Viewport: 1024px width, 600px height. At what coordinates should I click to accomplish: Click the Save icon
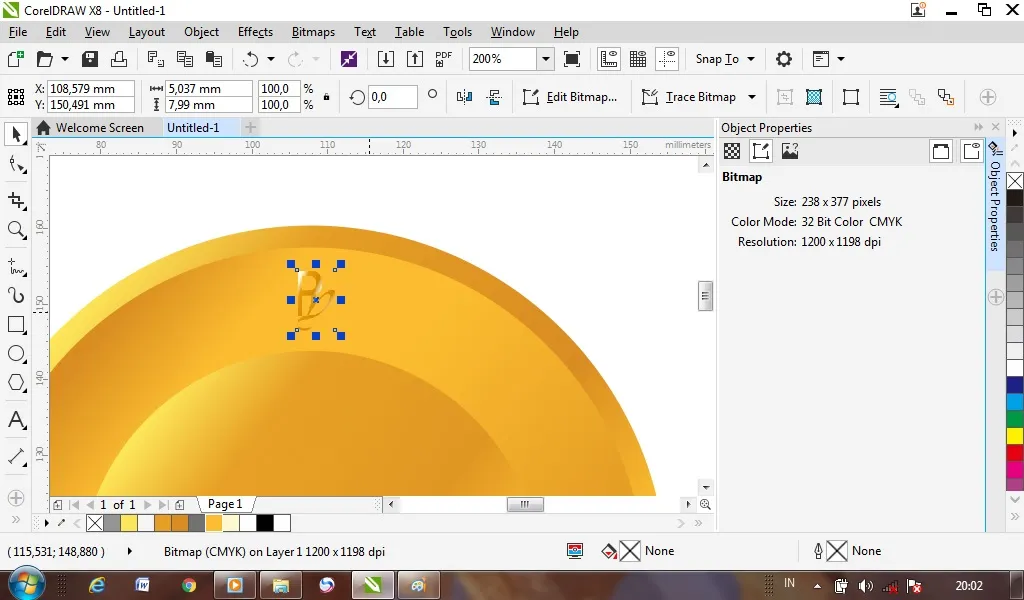coord(89,59)
